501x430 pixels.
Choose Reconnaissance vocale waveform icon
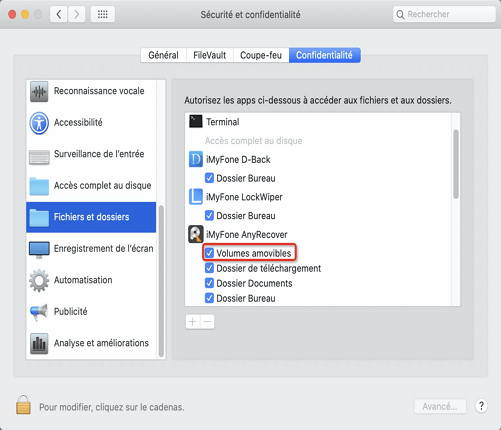pos(39,91)
